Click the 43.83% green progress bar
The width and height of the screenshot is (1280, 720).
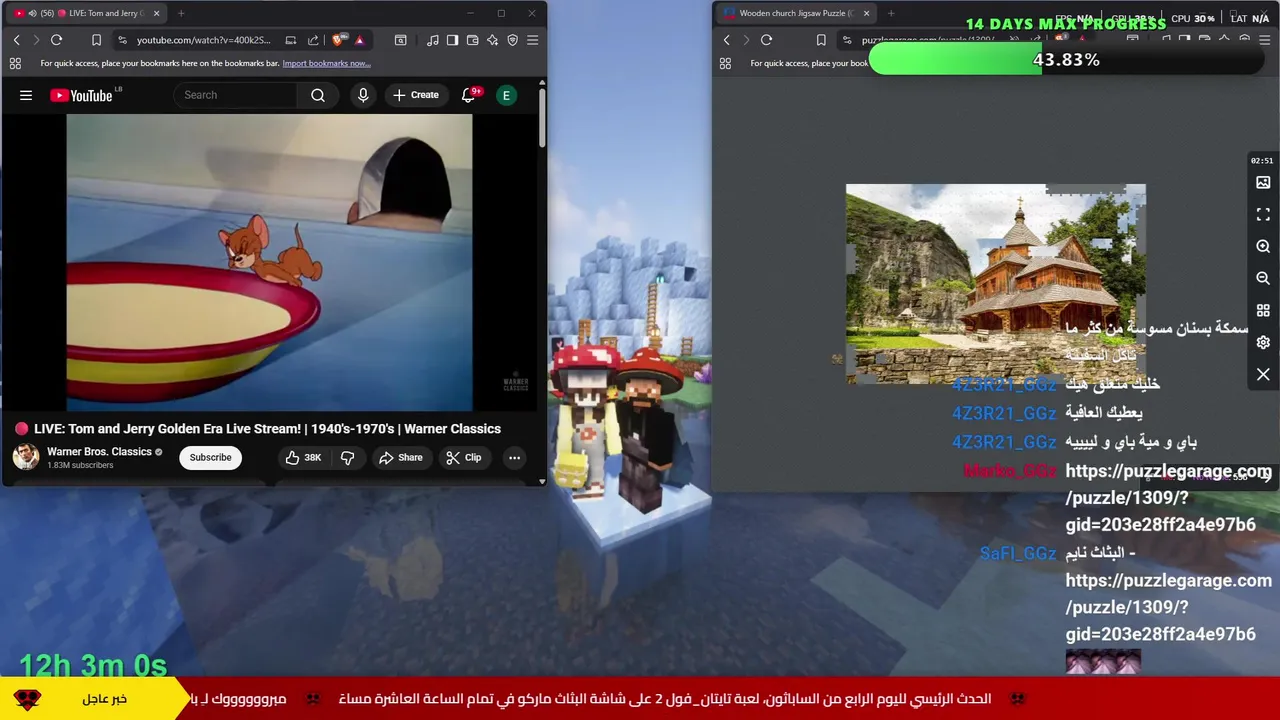[1066, 60]
